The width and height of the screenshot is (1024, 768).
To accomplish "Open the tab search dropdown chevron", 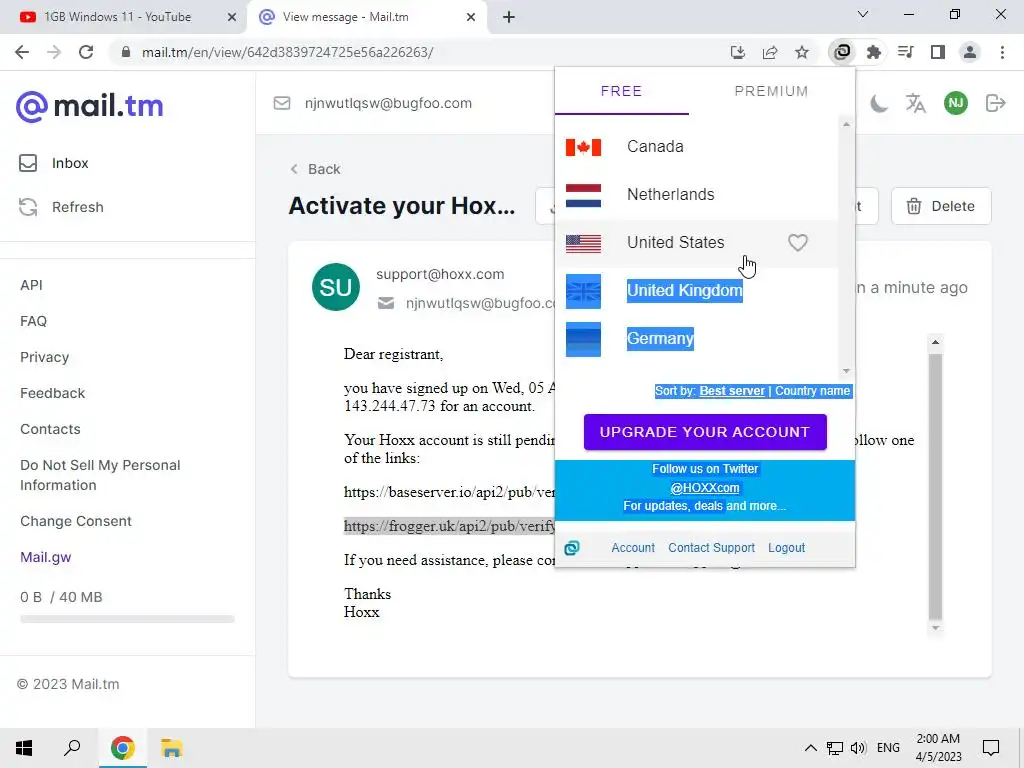I will pyautogui.click(x=863, y=14).
